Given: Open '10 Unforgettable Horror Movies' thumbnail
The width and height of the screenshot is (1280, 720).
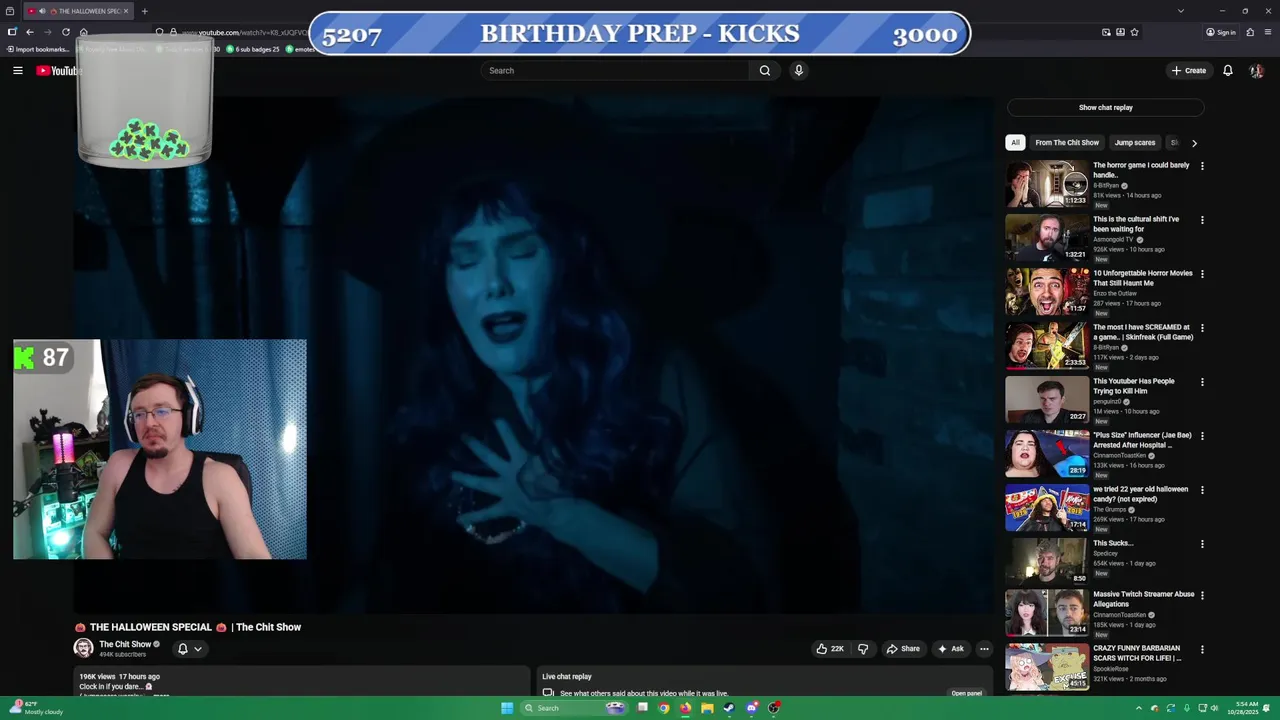Looking at the screenshot, I should (x=1047, y=291).
